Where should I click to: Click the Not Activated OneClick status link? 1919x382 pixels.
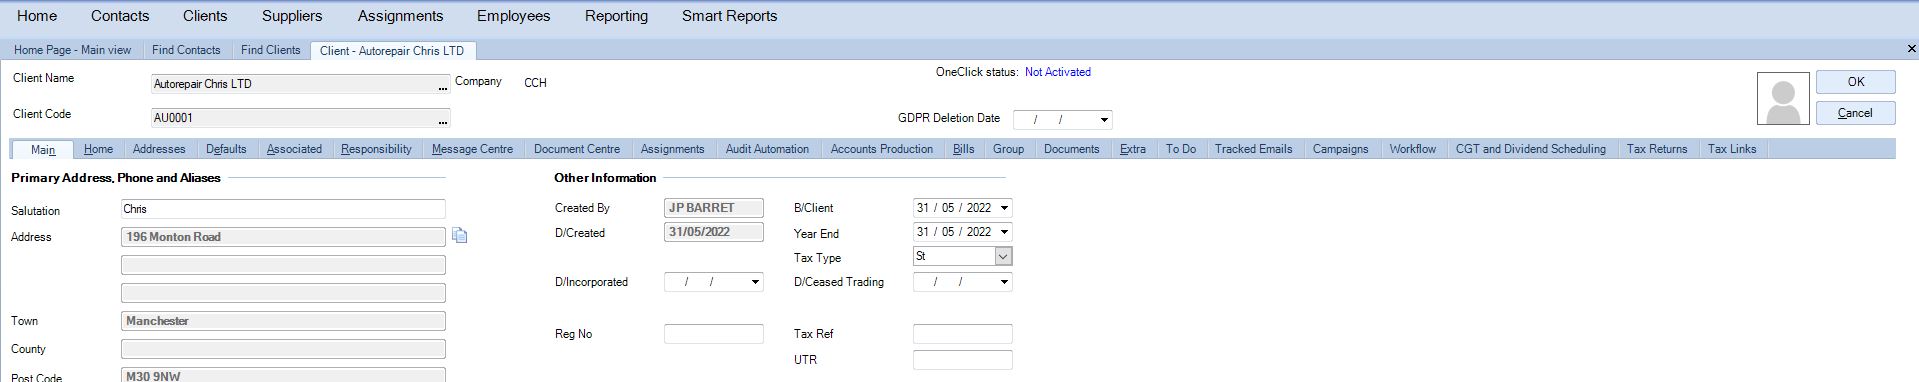[x=1058, y=72]
